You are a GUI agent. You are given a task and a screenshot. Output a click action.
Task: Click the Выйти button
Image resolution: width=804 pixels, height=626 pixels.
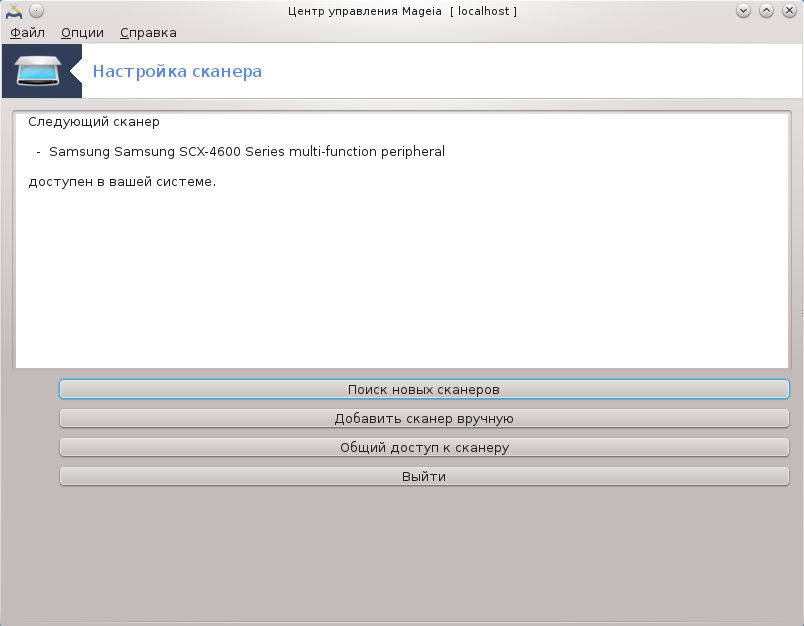coord(424,476)
